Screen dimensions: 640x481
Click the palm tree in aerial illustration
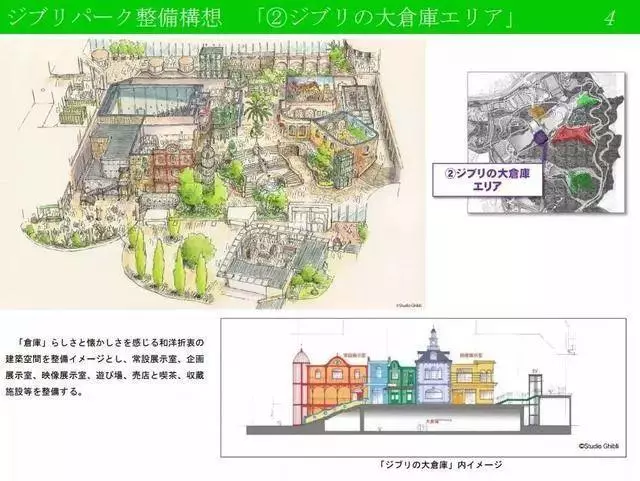257,112
